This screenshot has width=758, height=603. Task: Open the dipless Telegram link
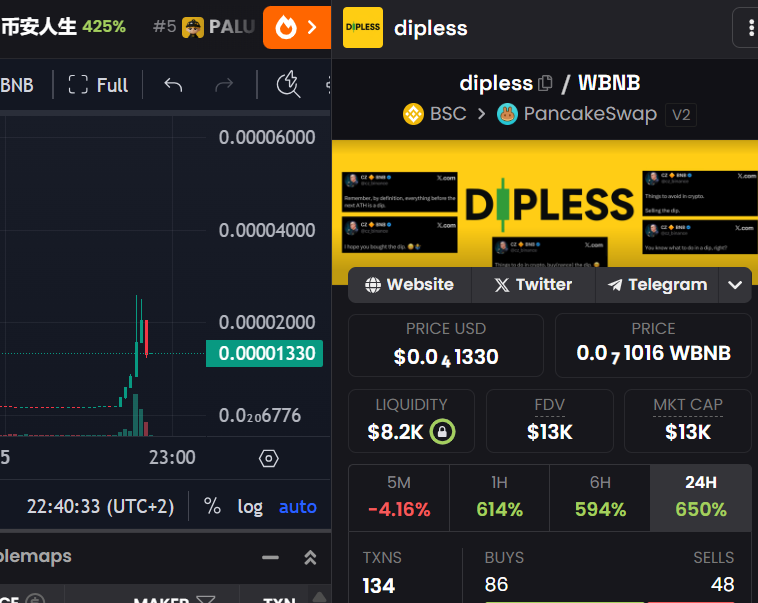pyautogui.click(x=657, y=285)
